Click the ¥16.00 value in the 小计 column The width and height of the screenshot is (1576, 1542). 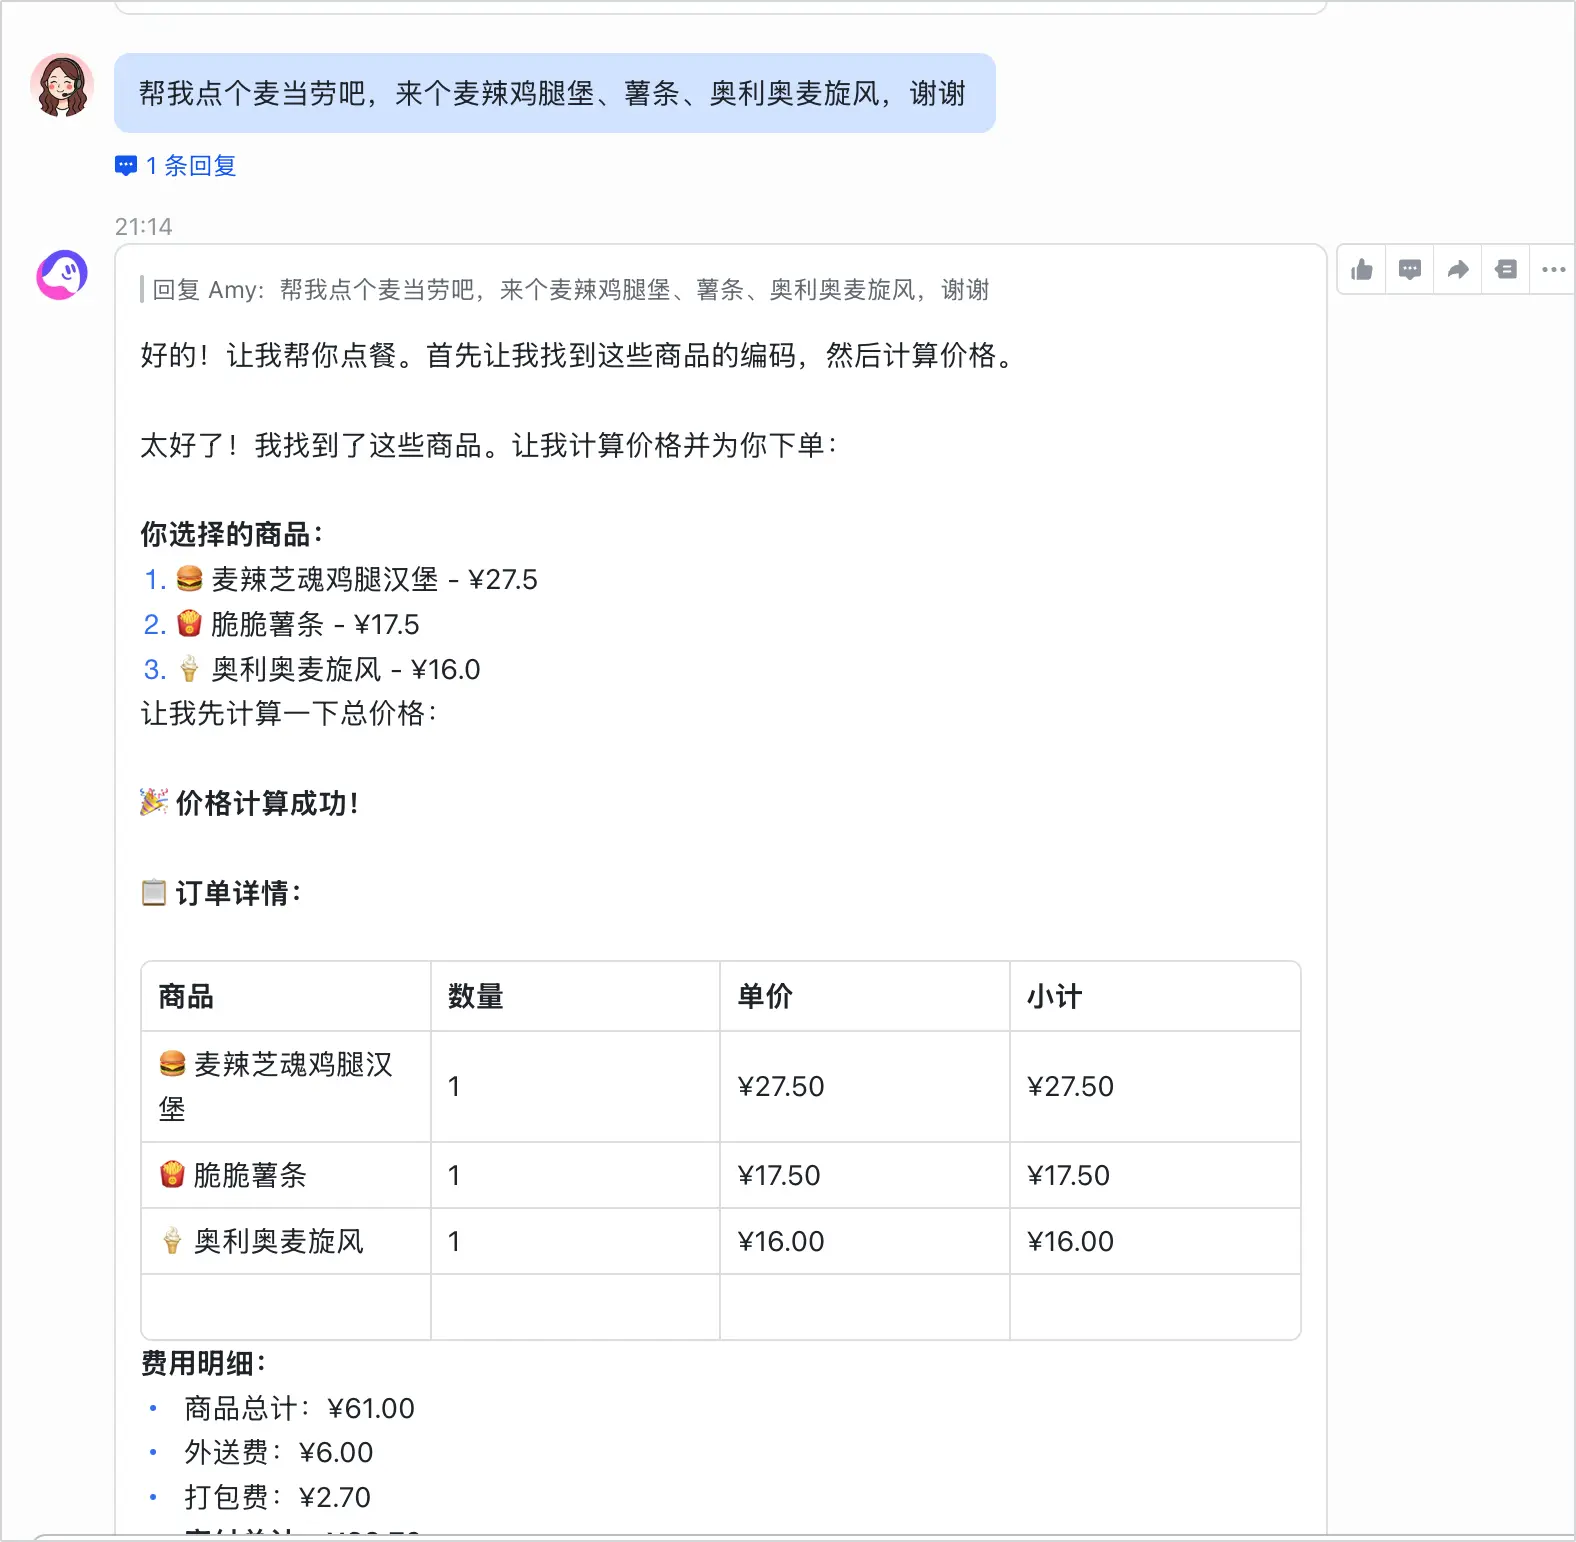(x=1071, y=1241)
